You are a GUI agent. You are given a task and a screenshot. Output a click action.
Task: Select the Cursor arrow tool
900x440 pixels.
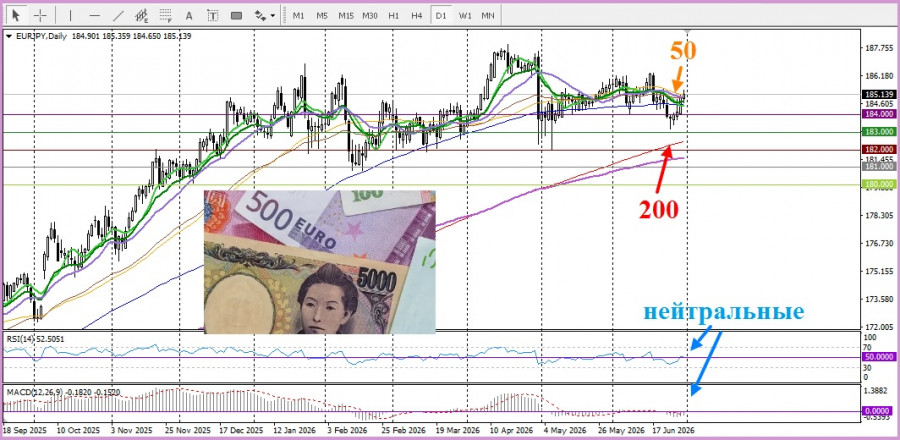click(x=15, y=15)
